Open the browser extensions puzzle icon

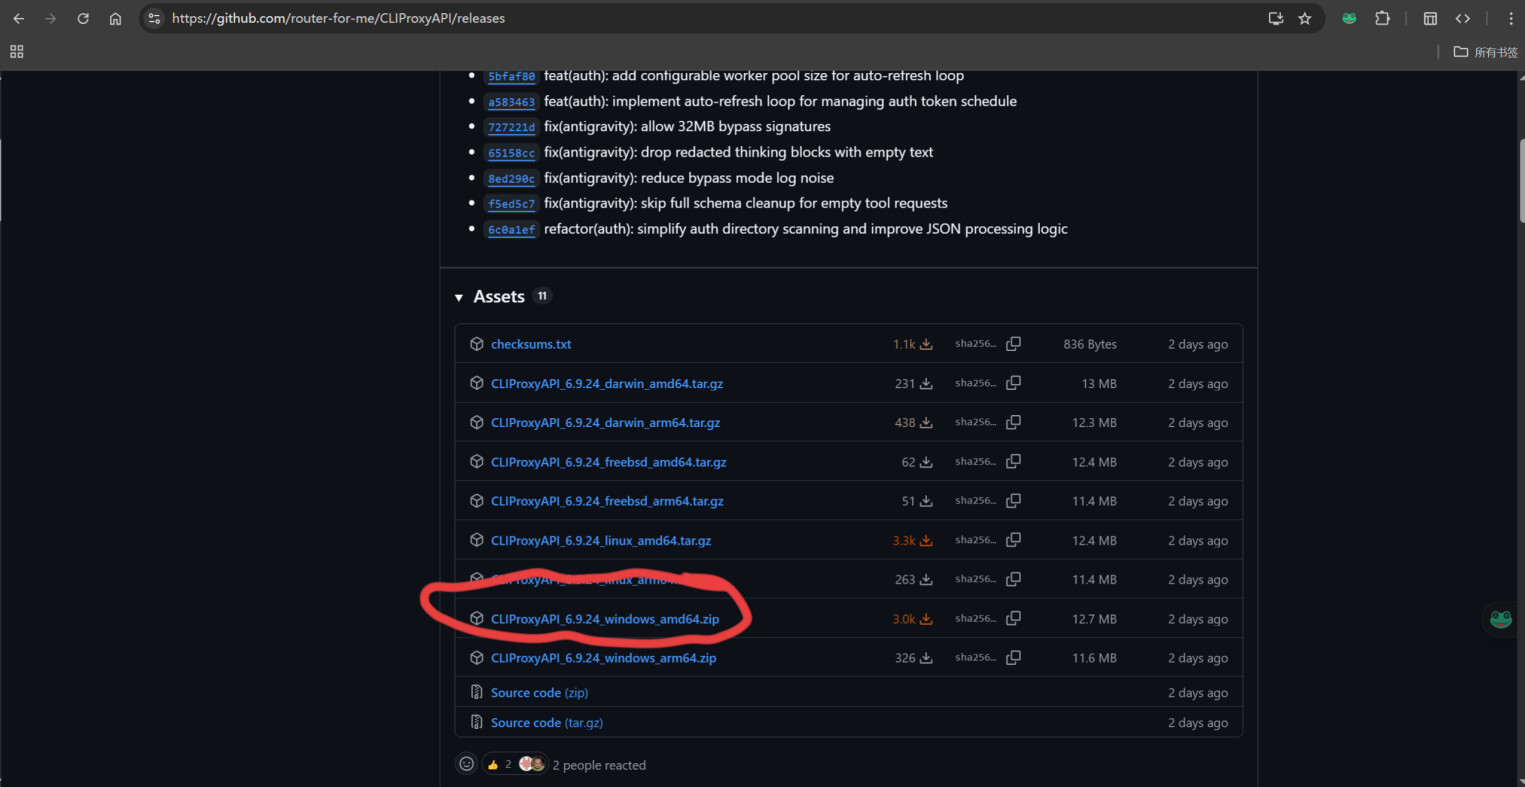pos(1382,18)
